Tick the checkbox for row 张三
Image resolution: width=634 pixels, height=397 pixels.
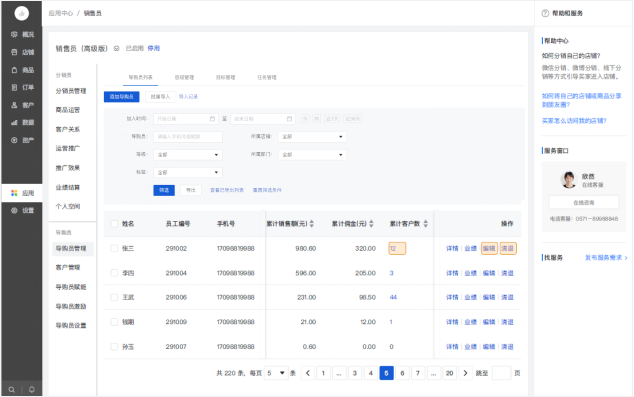click(x=114, y=248)
